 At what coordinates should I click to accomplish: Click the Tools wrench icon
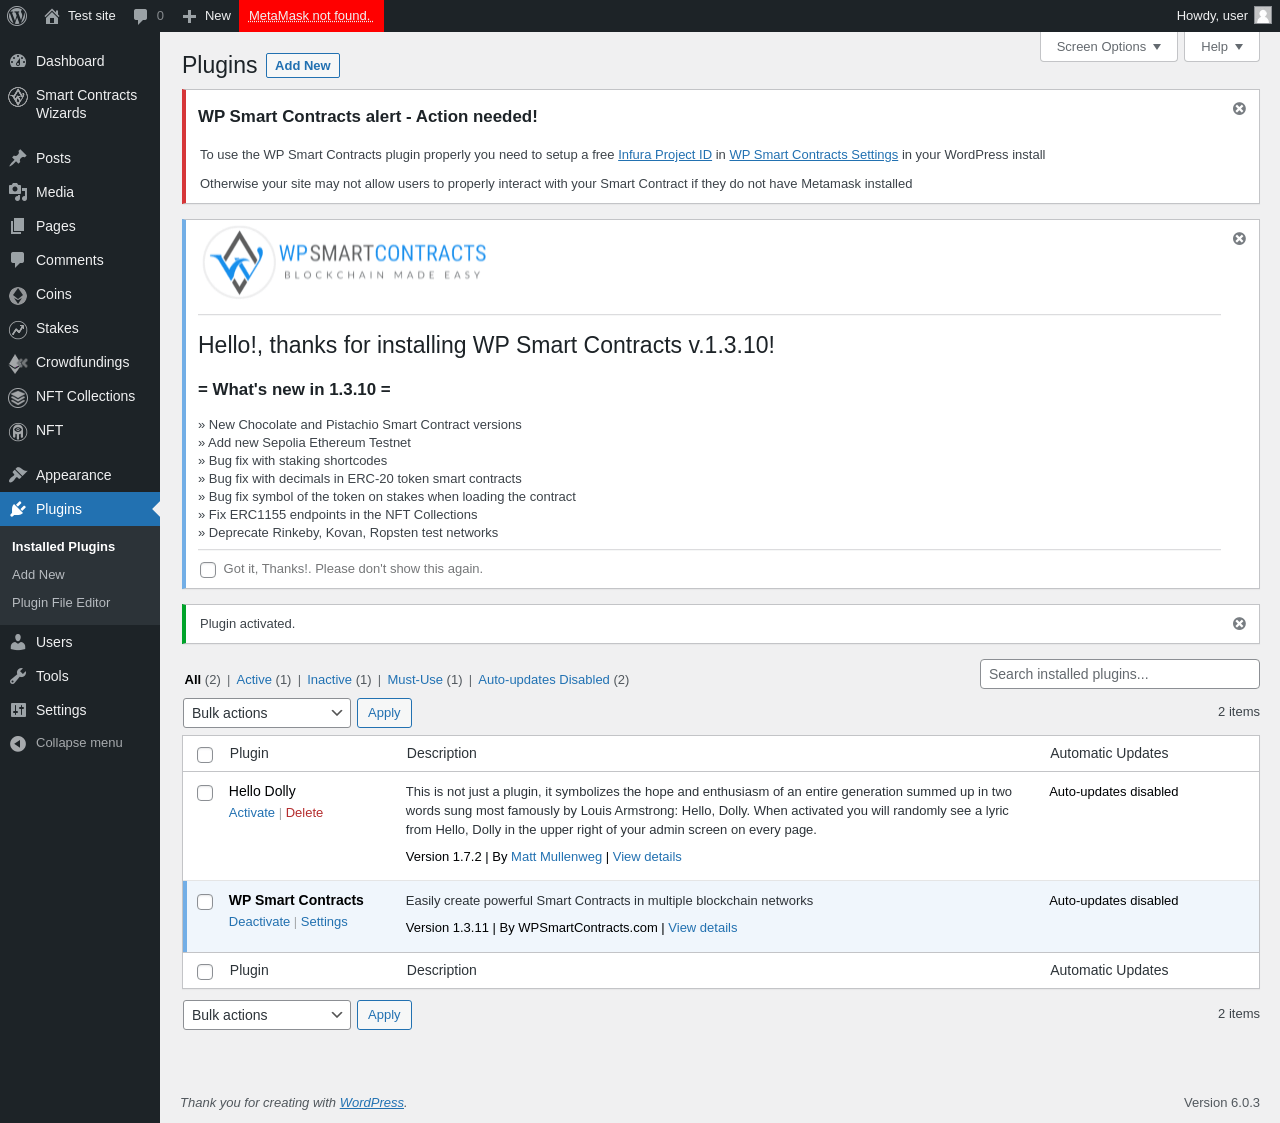click(x=18, y=676)
